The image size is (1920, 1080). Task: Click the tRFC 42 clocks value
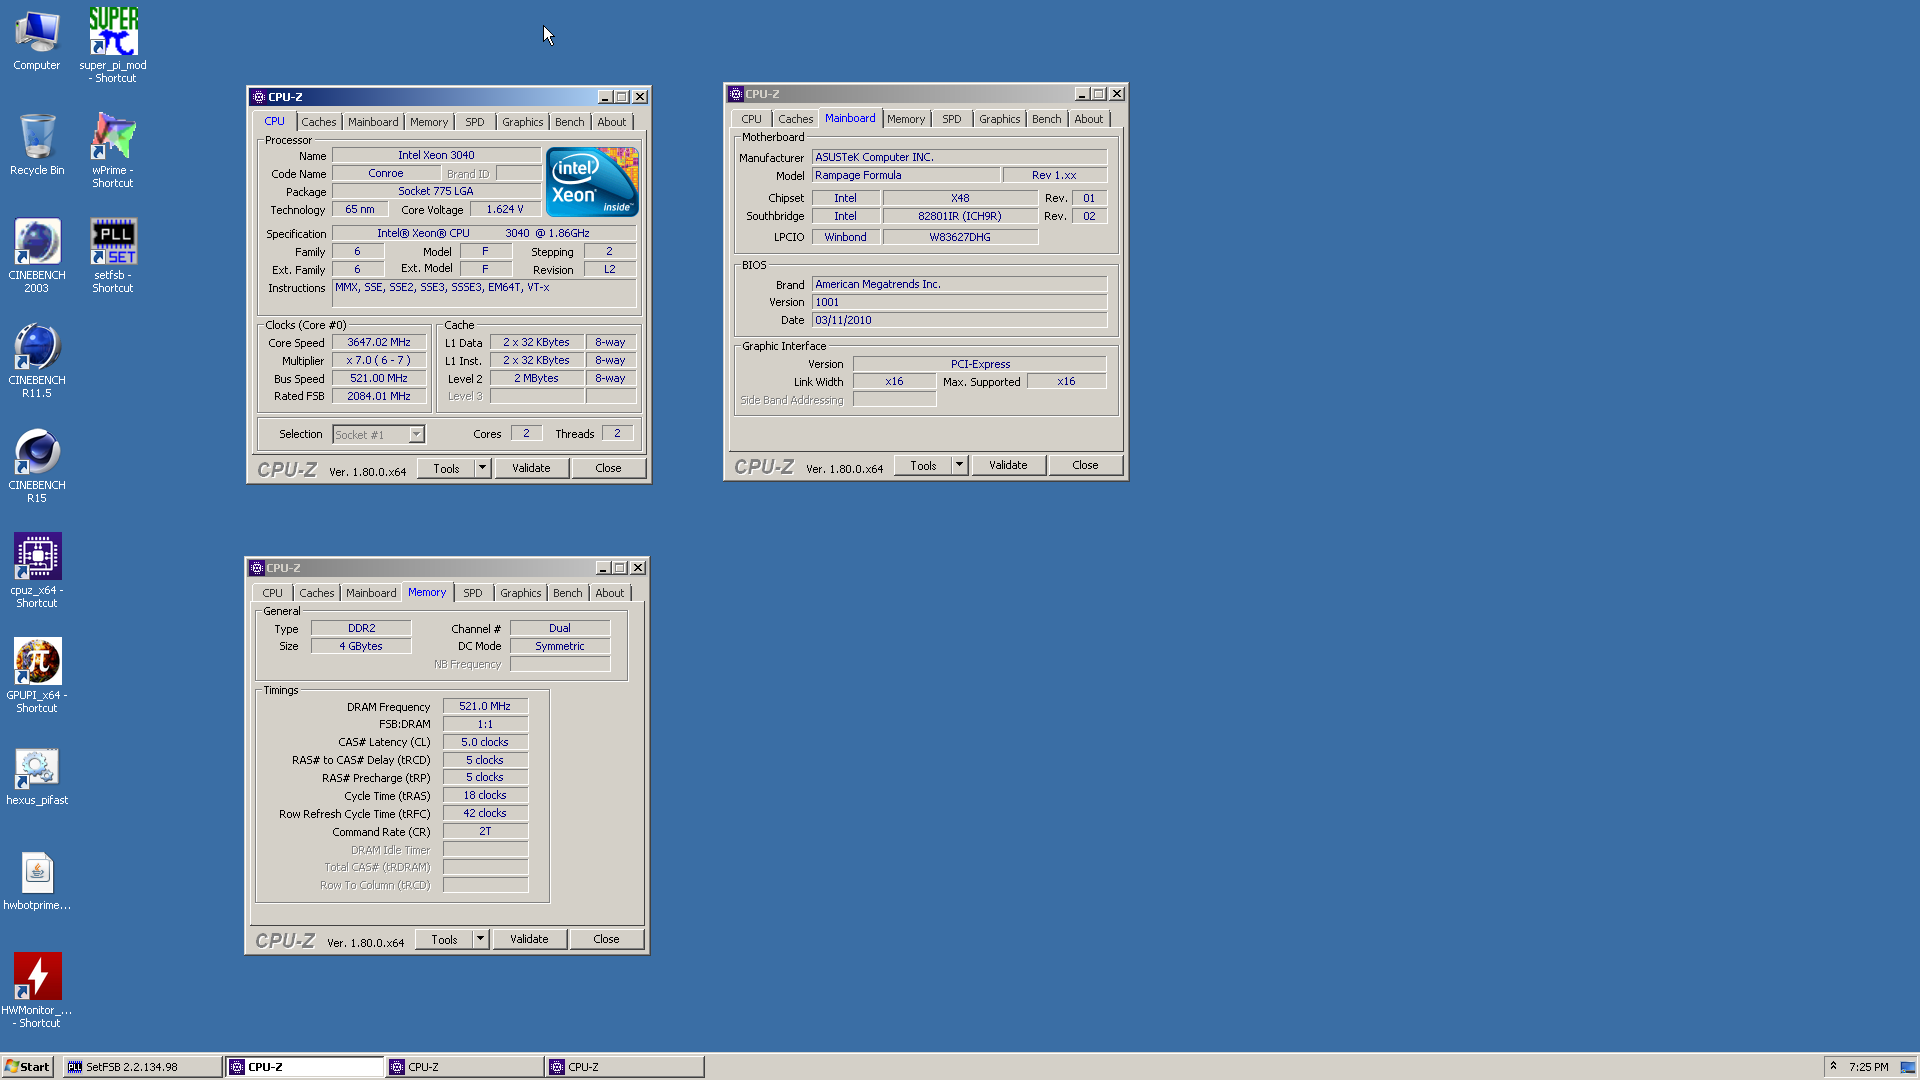pos(485,813)
